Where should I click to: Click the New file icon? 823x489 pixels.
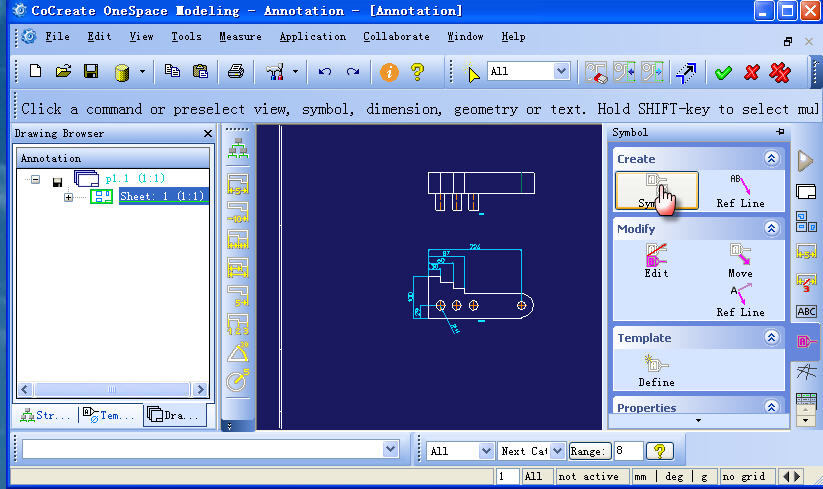click(35, 71)
